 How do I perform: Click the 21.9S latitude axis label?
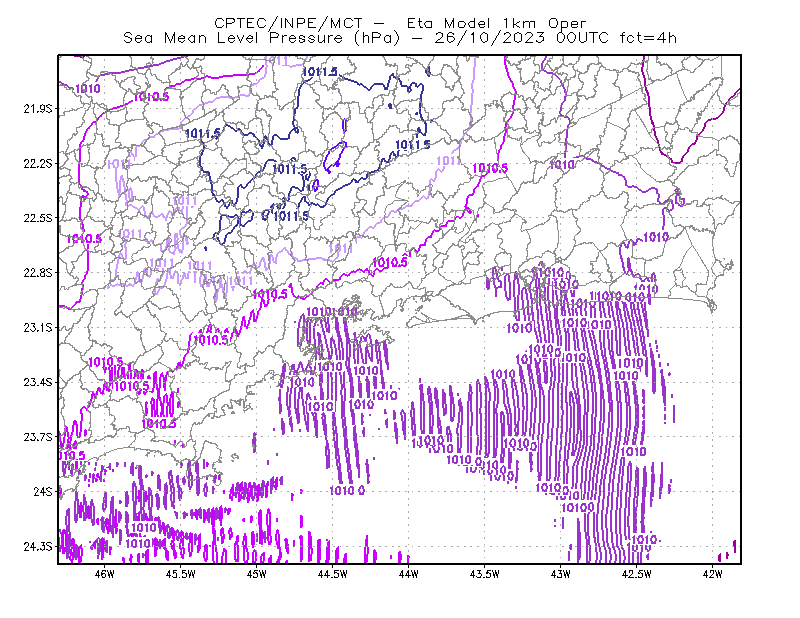click(x=37, y=109)
